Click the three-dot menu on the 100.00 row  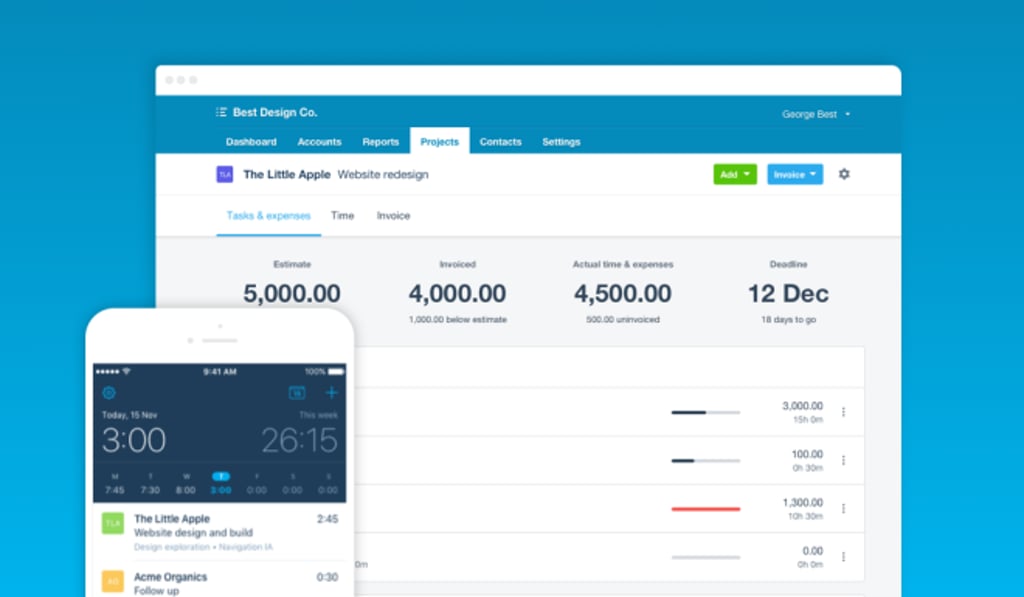coord(843,460)
